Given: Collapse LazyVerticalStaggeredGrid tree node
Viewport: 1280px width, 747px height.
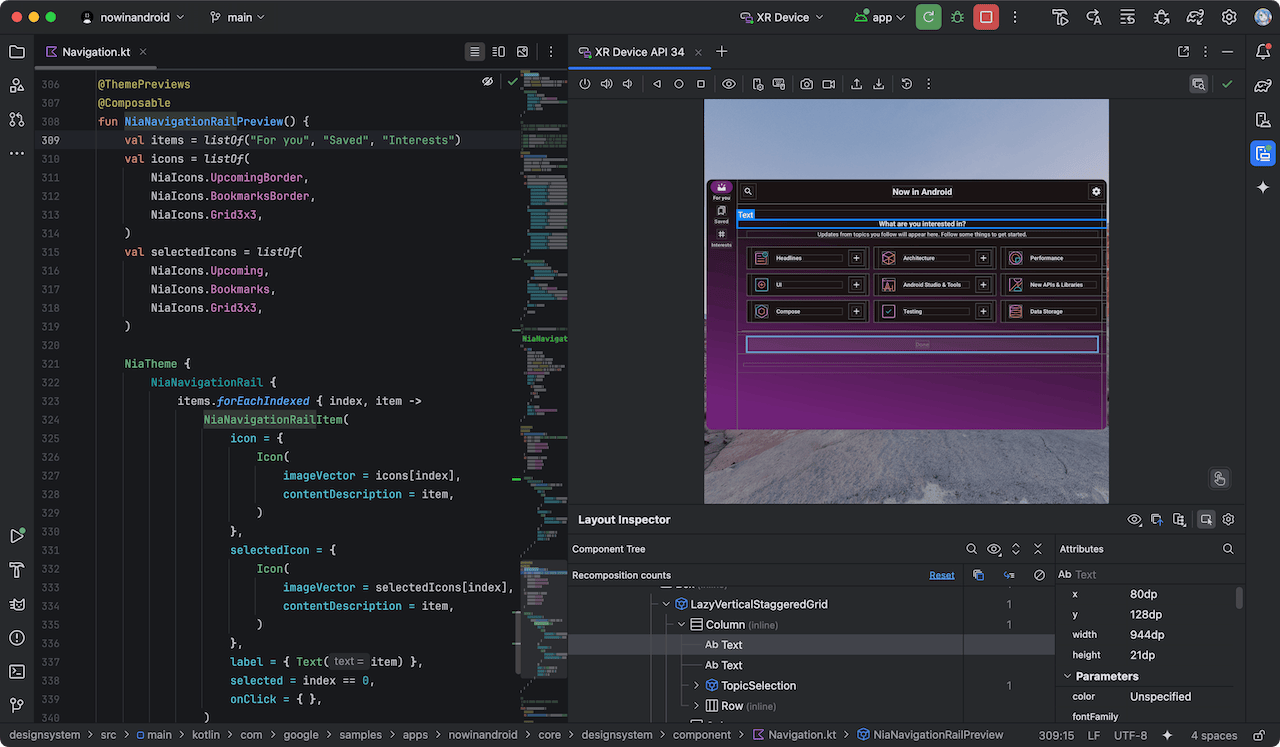Looking at the screenshot, I should 667,604.
